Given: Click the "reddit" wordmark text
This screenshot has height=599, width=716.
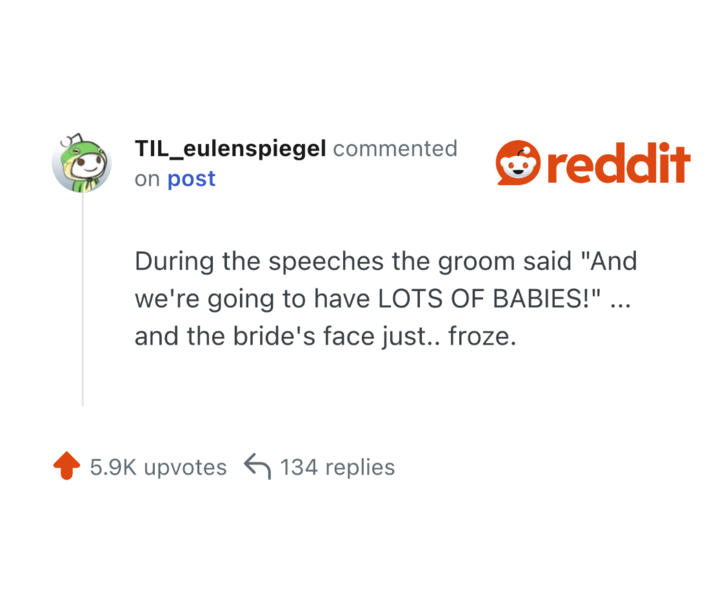Looking at the screenshot, I should tap(617, 163).
